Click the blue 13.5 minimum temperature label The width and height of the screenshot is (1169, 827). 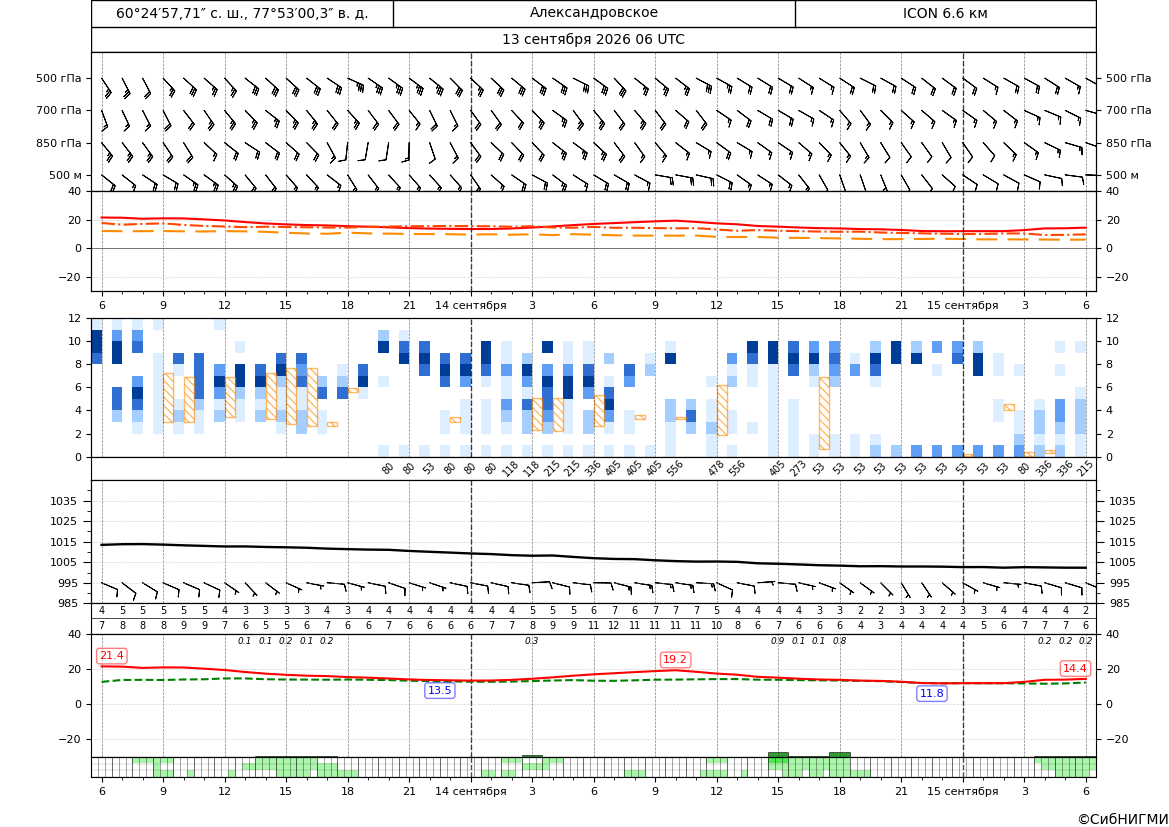tap(439, 691)
